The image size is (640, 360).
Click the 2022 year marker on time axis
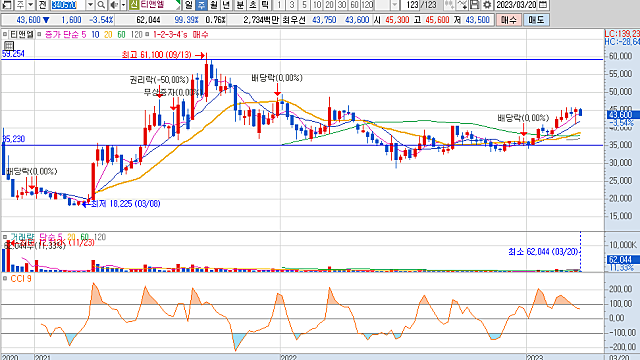288,357
